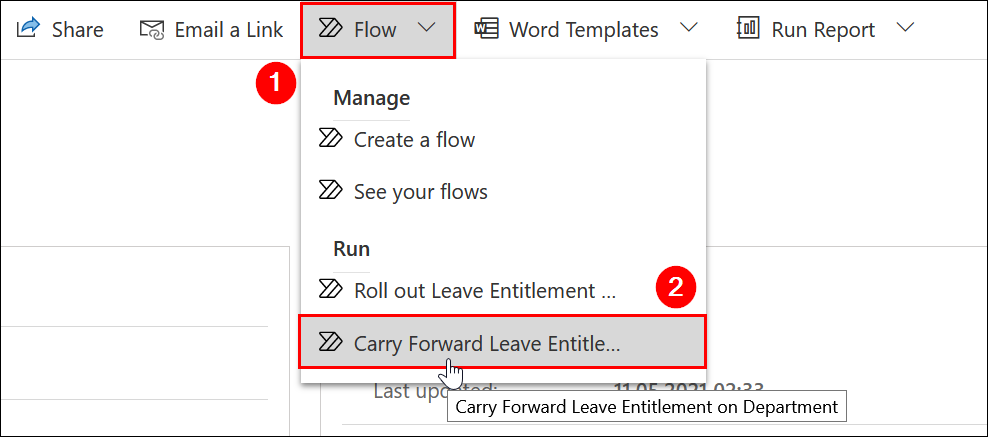This screenshot has width=988, height=437.
Task: Click the Share arrow icon
Action: click(27, 29)
